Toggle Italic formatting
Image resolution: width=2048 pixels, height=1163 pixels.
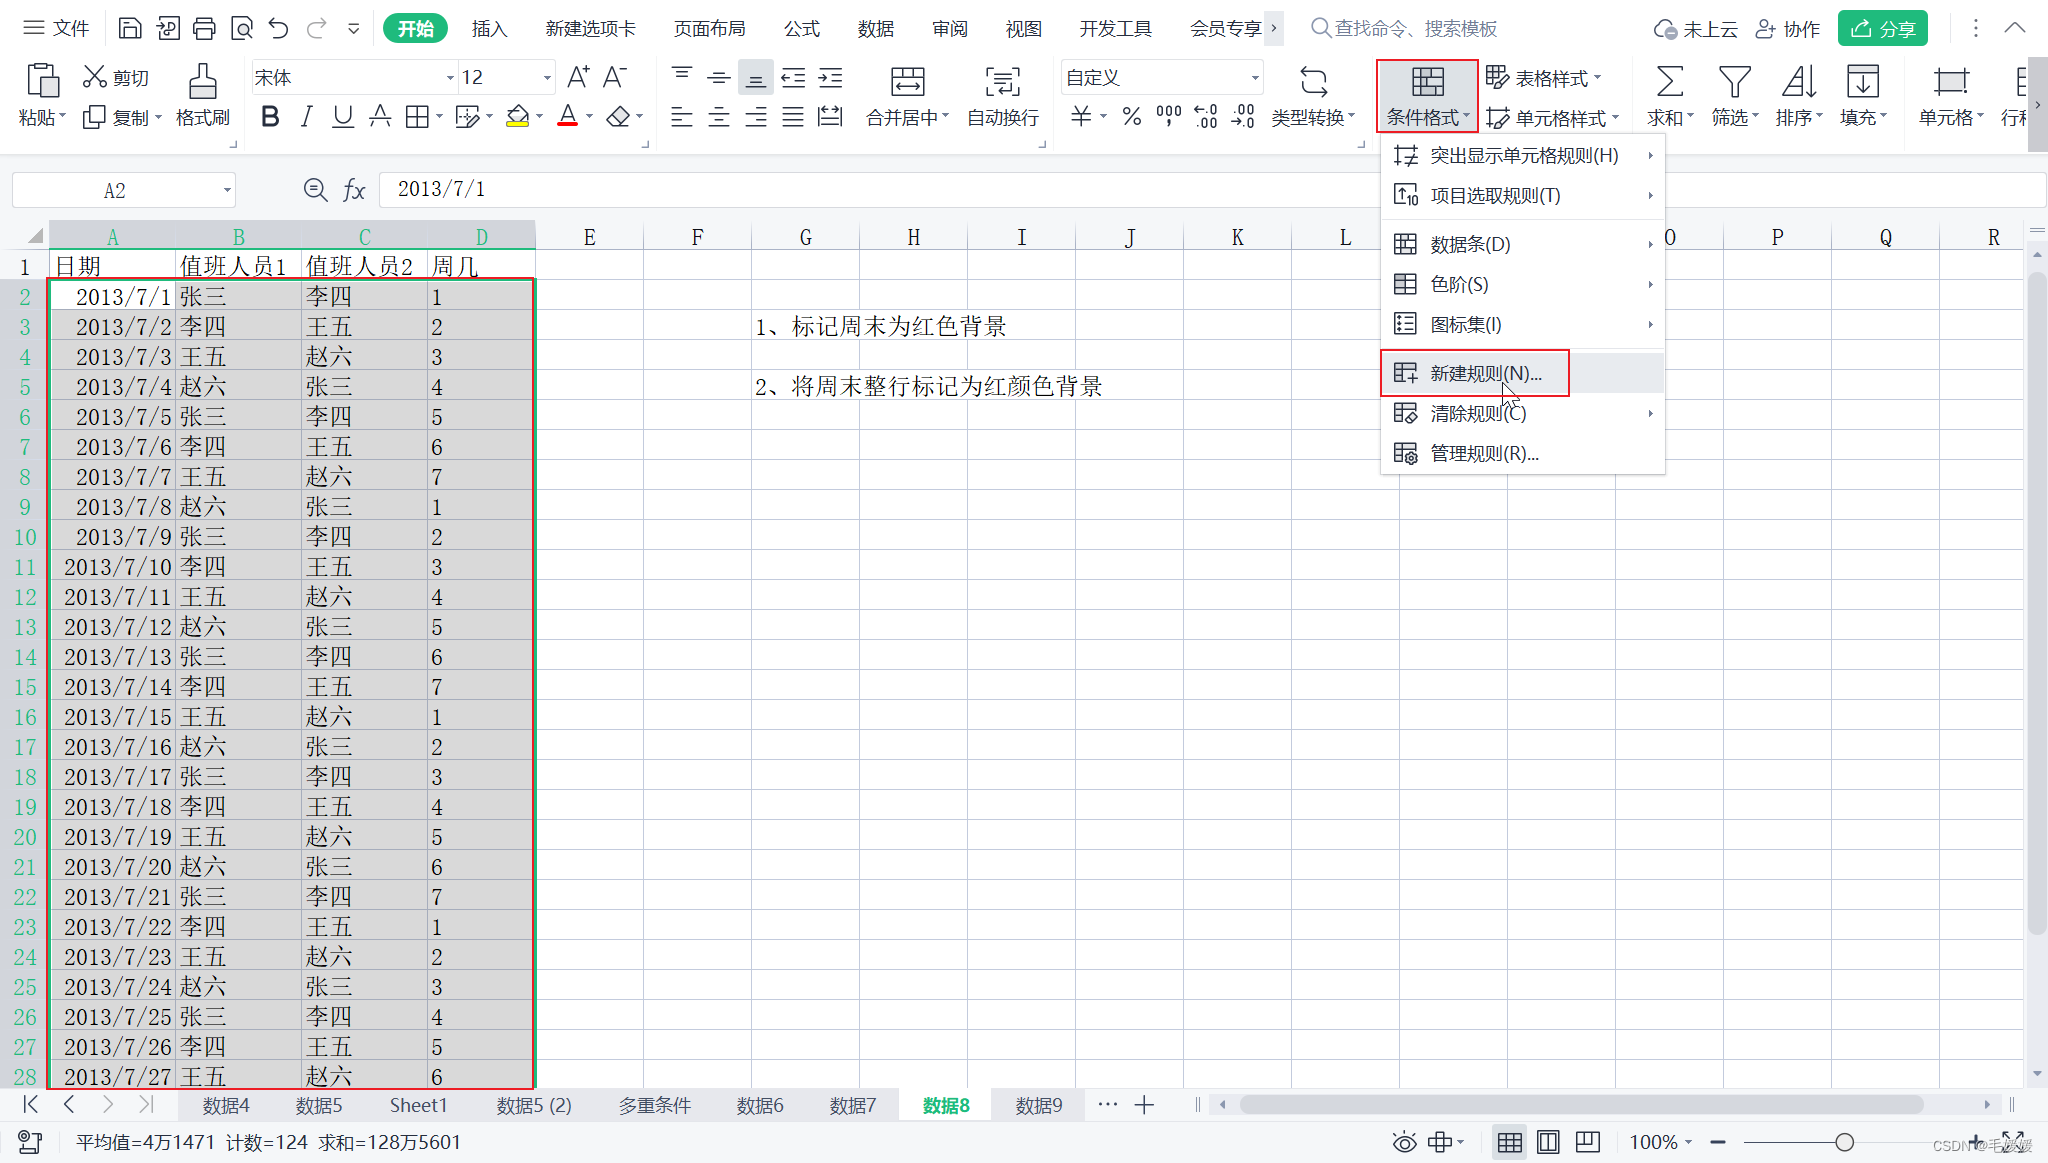pos(307,117)
